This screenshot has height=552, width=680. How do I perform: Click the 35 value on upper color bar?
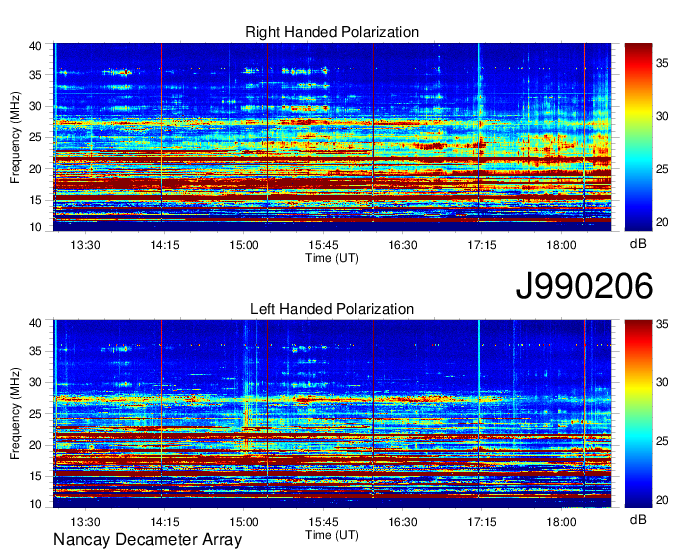coord(662,63)
